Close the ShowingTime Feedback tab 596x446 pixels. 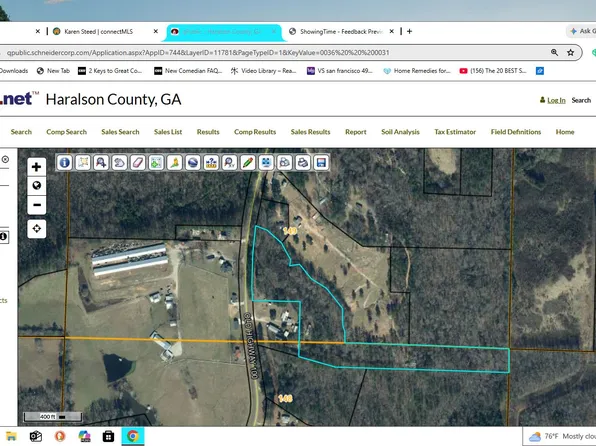pyautogui.click(x=392, y=32)
